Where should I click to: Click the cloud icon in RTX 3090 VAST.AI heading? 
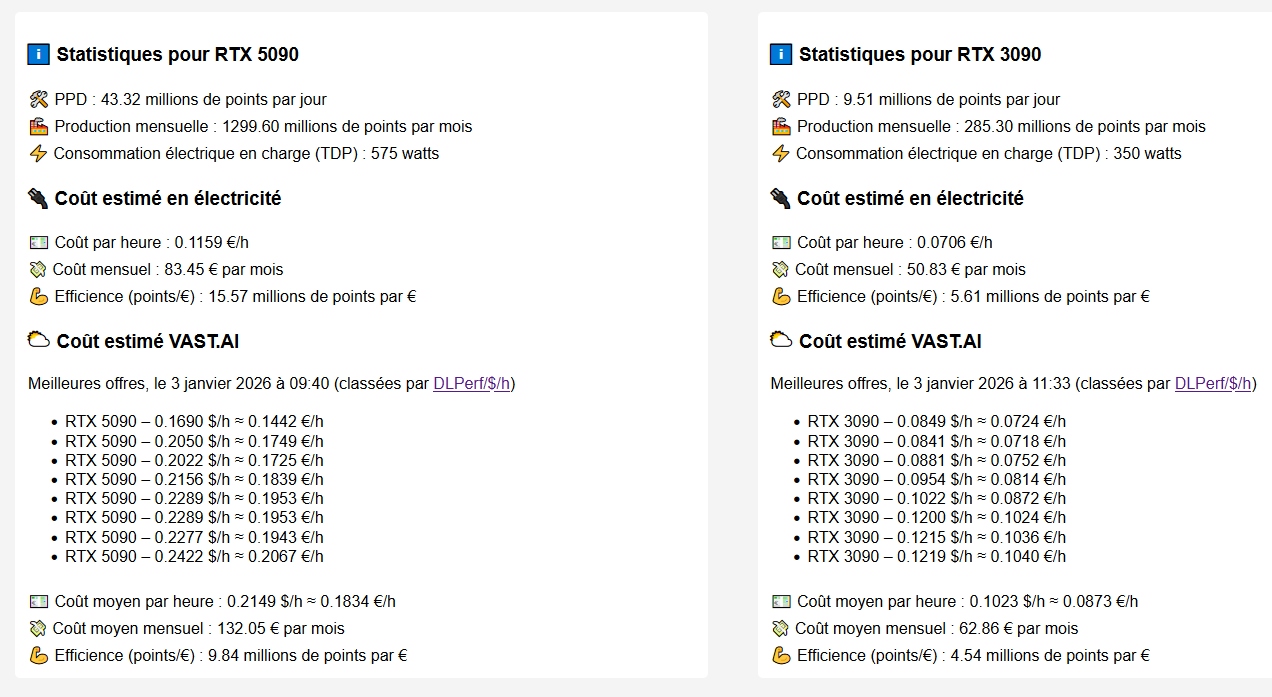pos(781,341)
